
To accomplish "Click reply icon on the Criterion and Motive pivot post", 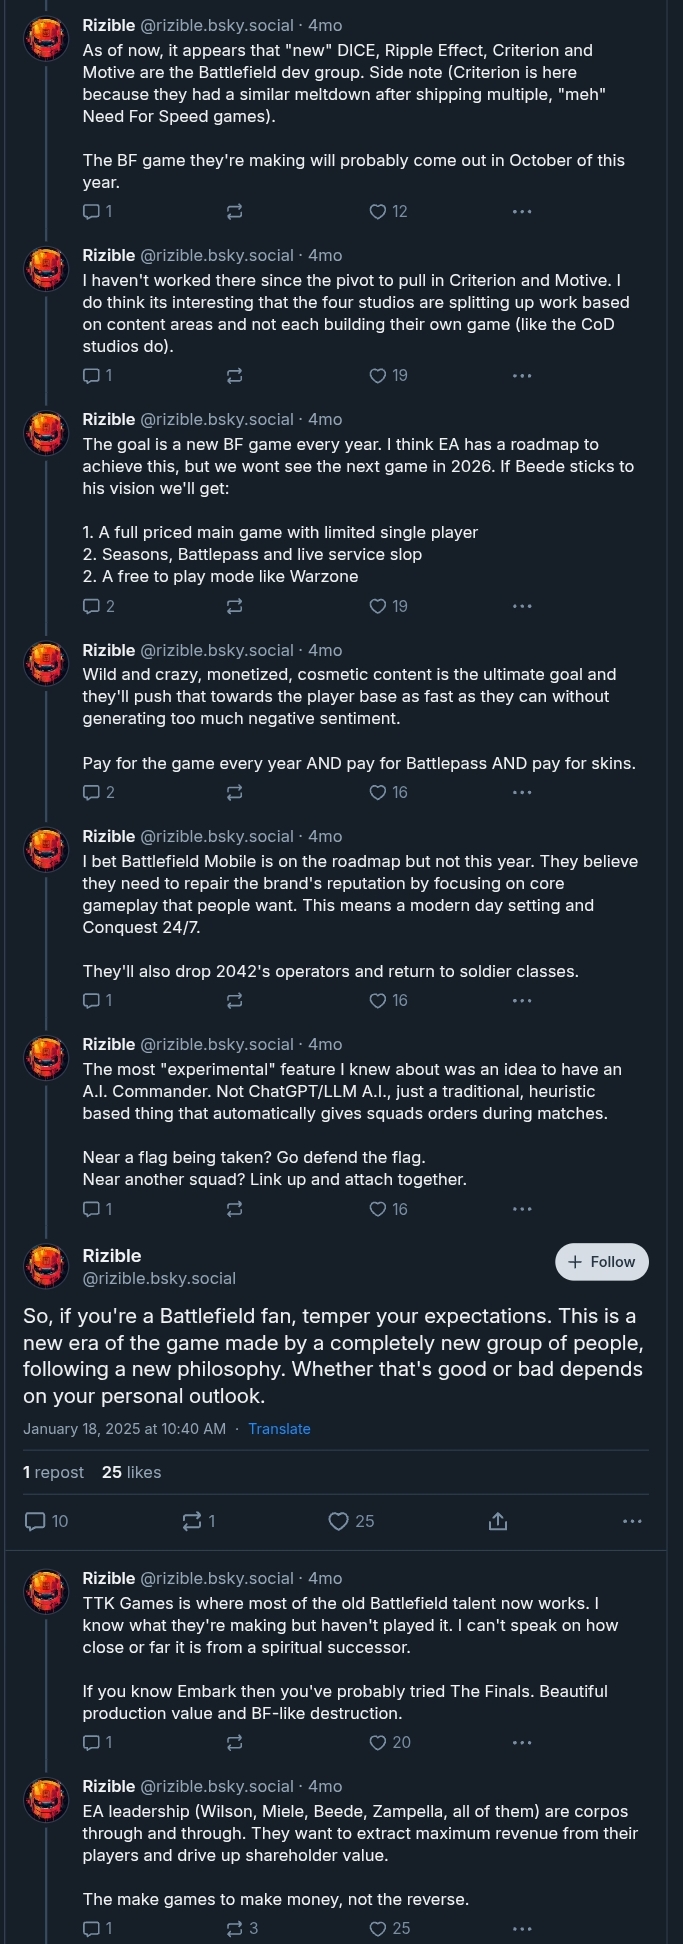I will coord(91,376).
